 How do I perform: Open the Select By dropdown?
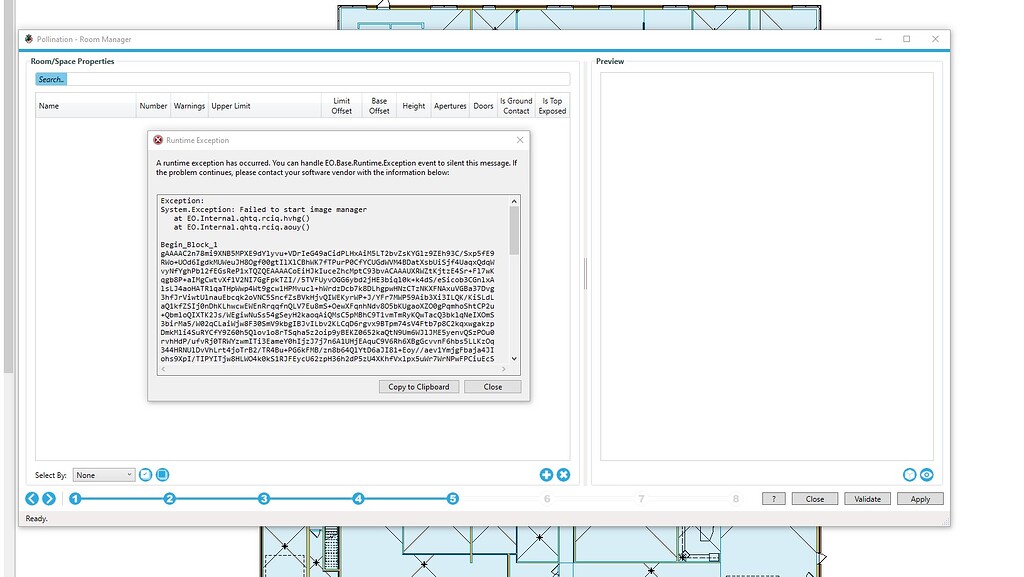coord(104,474)
